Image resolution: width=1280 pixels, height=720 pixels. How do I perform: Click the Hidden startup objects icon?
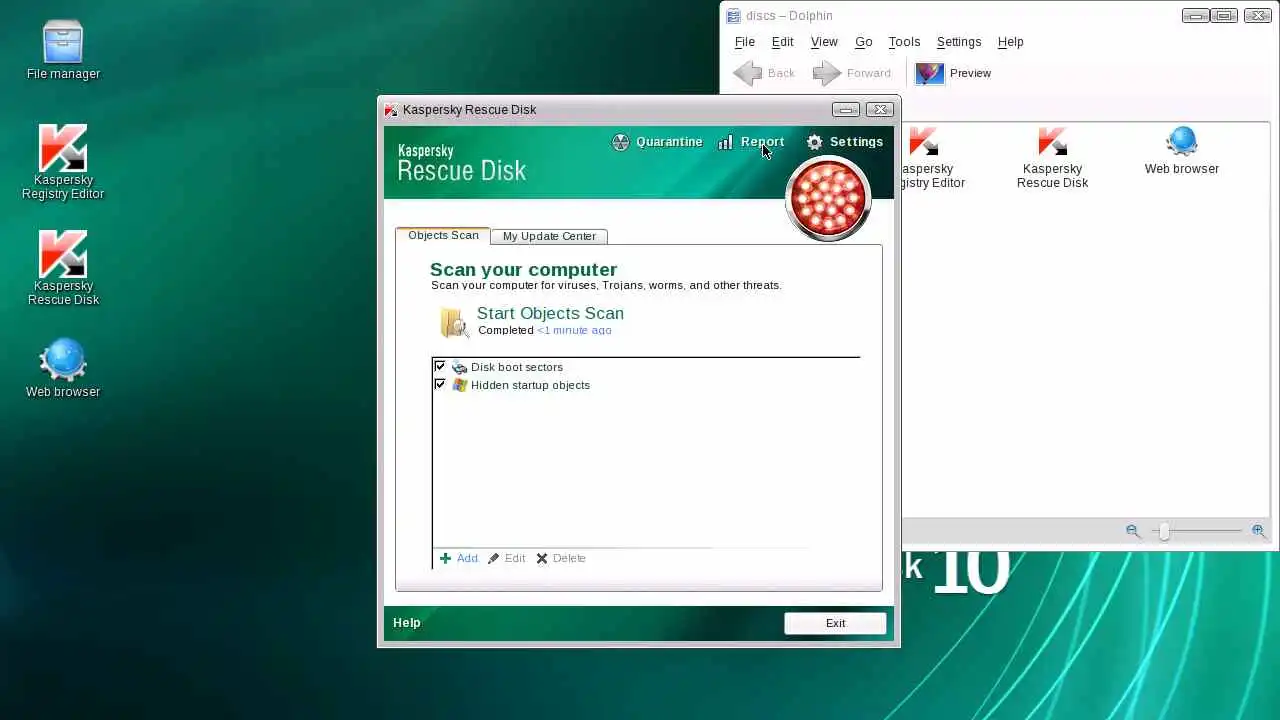click(459, 385)
